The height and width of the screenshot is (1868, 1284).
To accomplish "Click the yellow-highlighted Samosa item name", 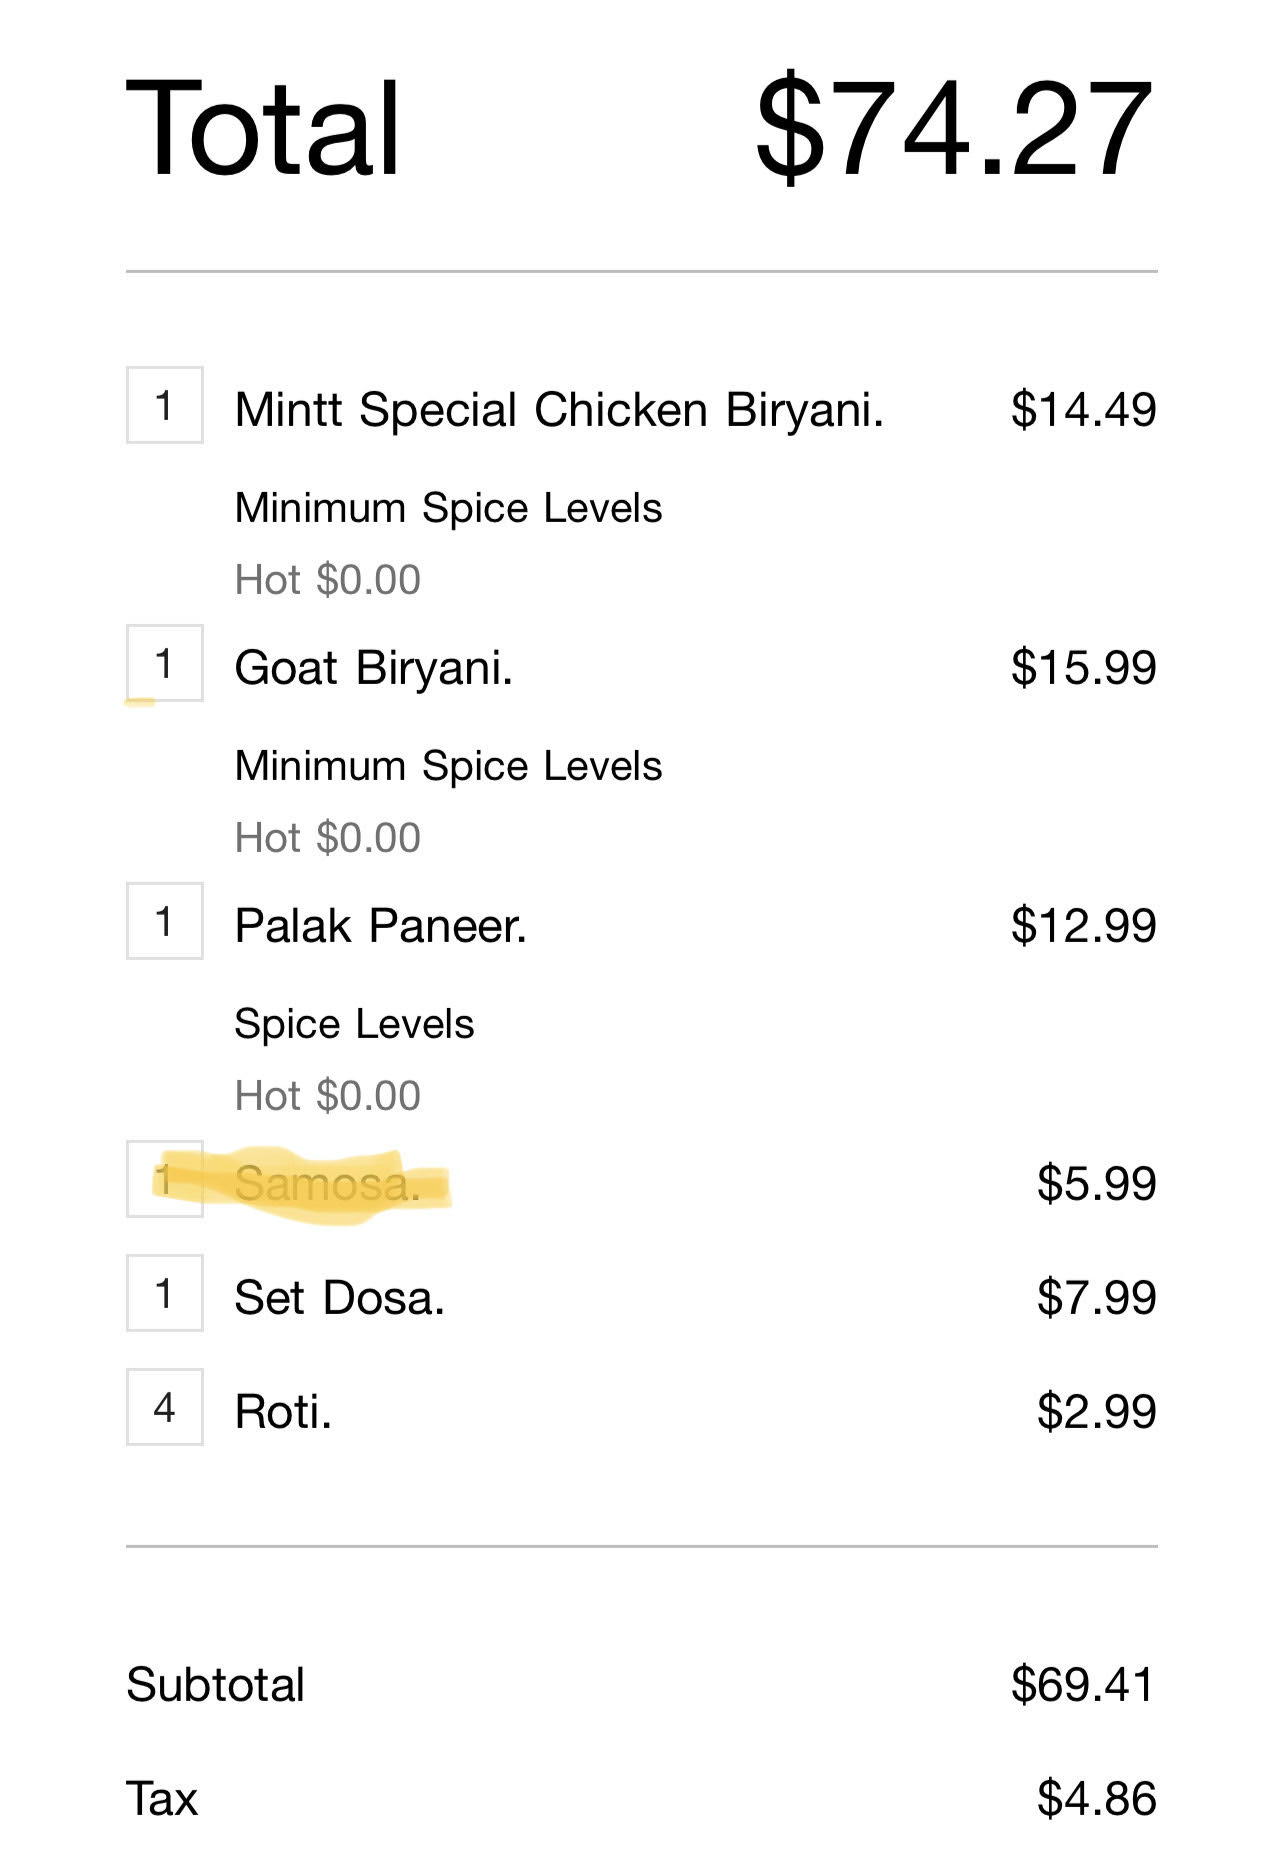I will [x=327, y=1184].
